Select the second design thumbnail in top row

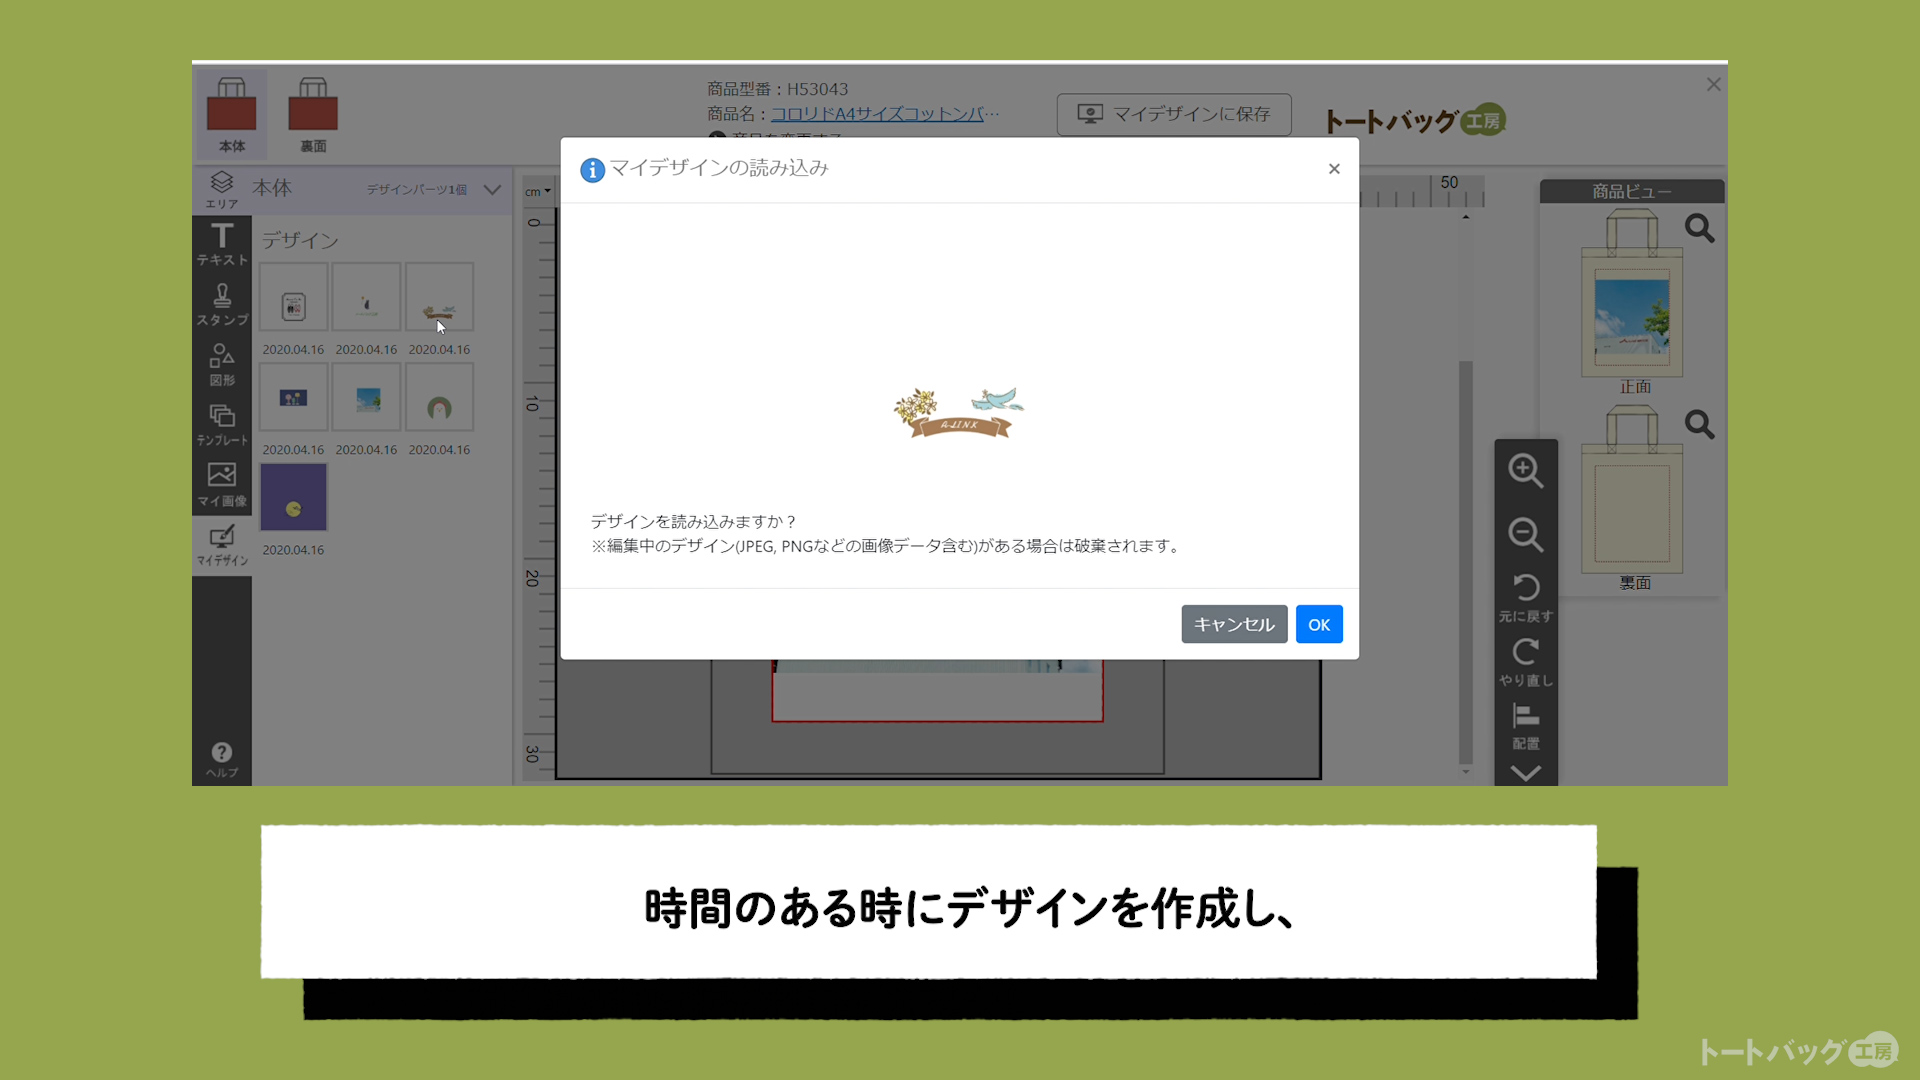tap(366, 297)
